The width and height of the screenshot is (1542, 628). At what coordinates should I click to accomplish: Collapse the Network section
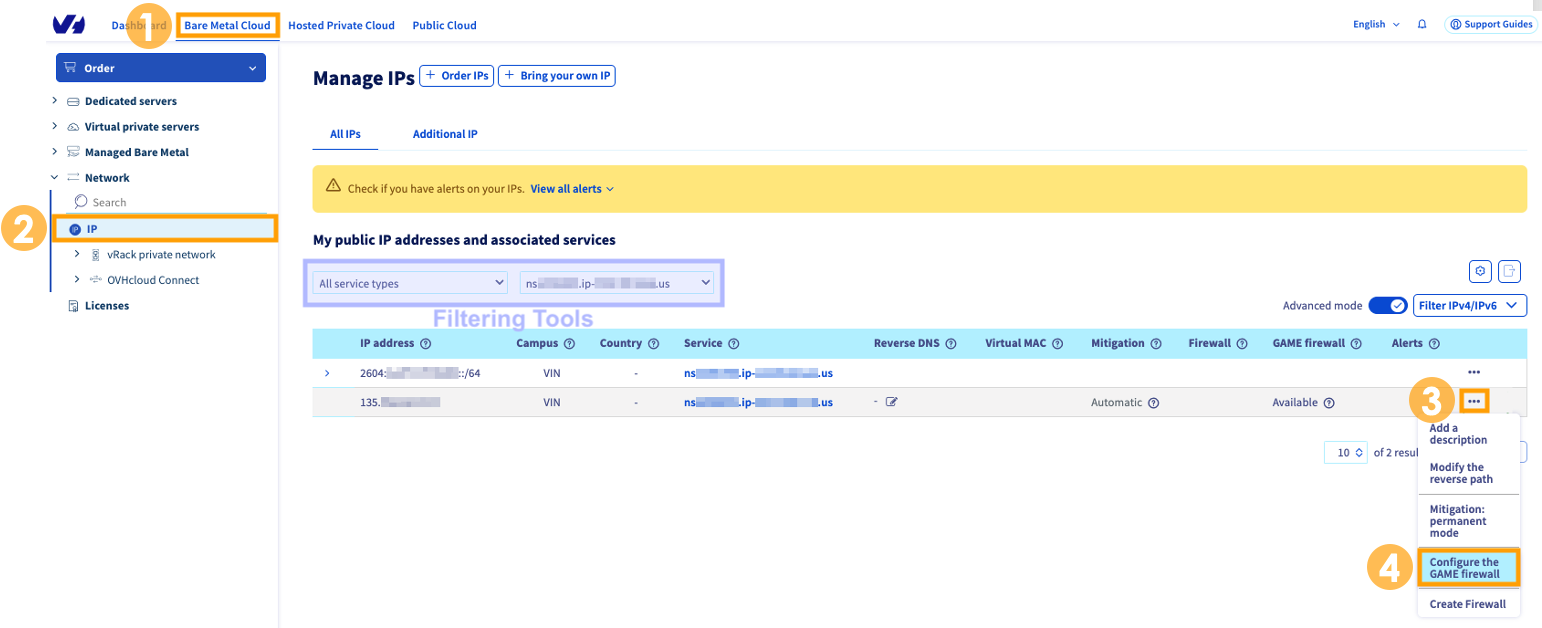(x=55, y=178)
